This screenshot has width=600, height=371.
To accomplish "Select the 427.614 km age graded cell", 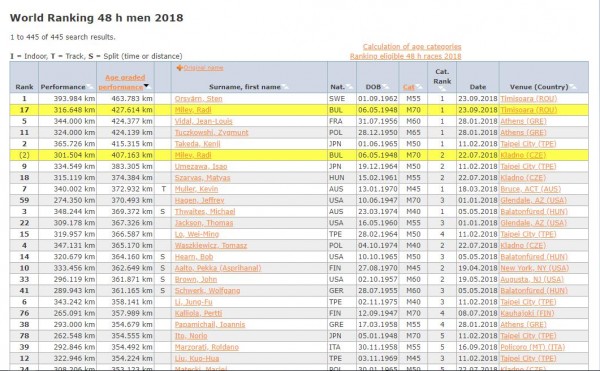I will click(x=126, y=110).
